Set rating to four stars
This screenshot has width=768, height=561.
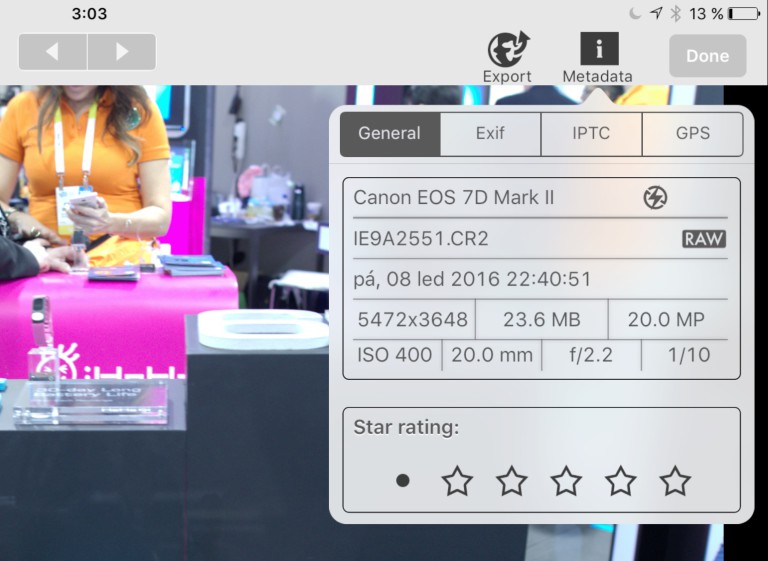(621, 481)
